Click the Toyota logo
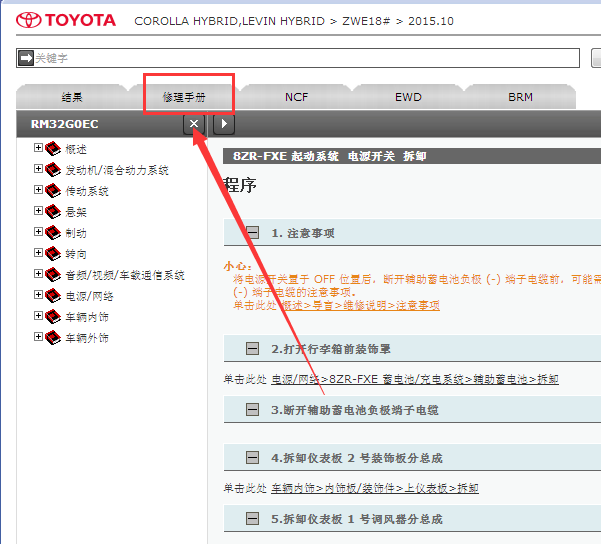This screenshot has height=544, width=601. (66, 20)
